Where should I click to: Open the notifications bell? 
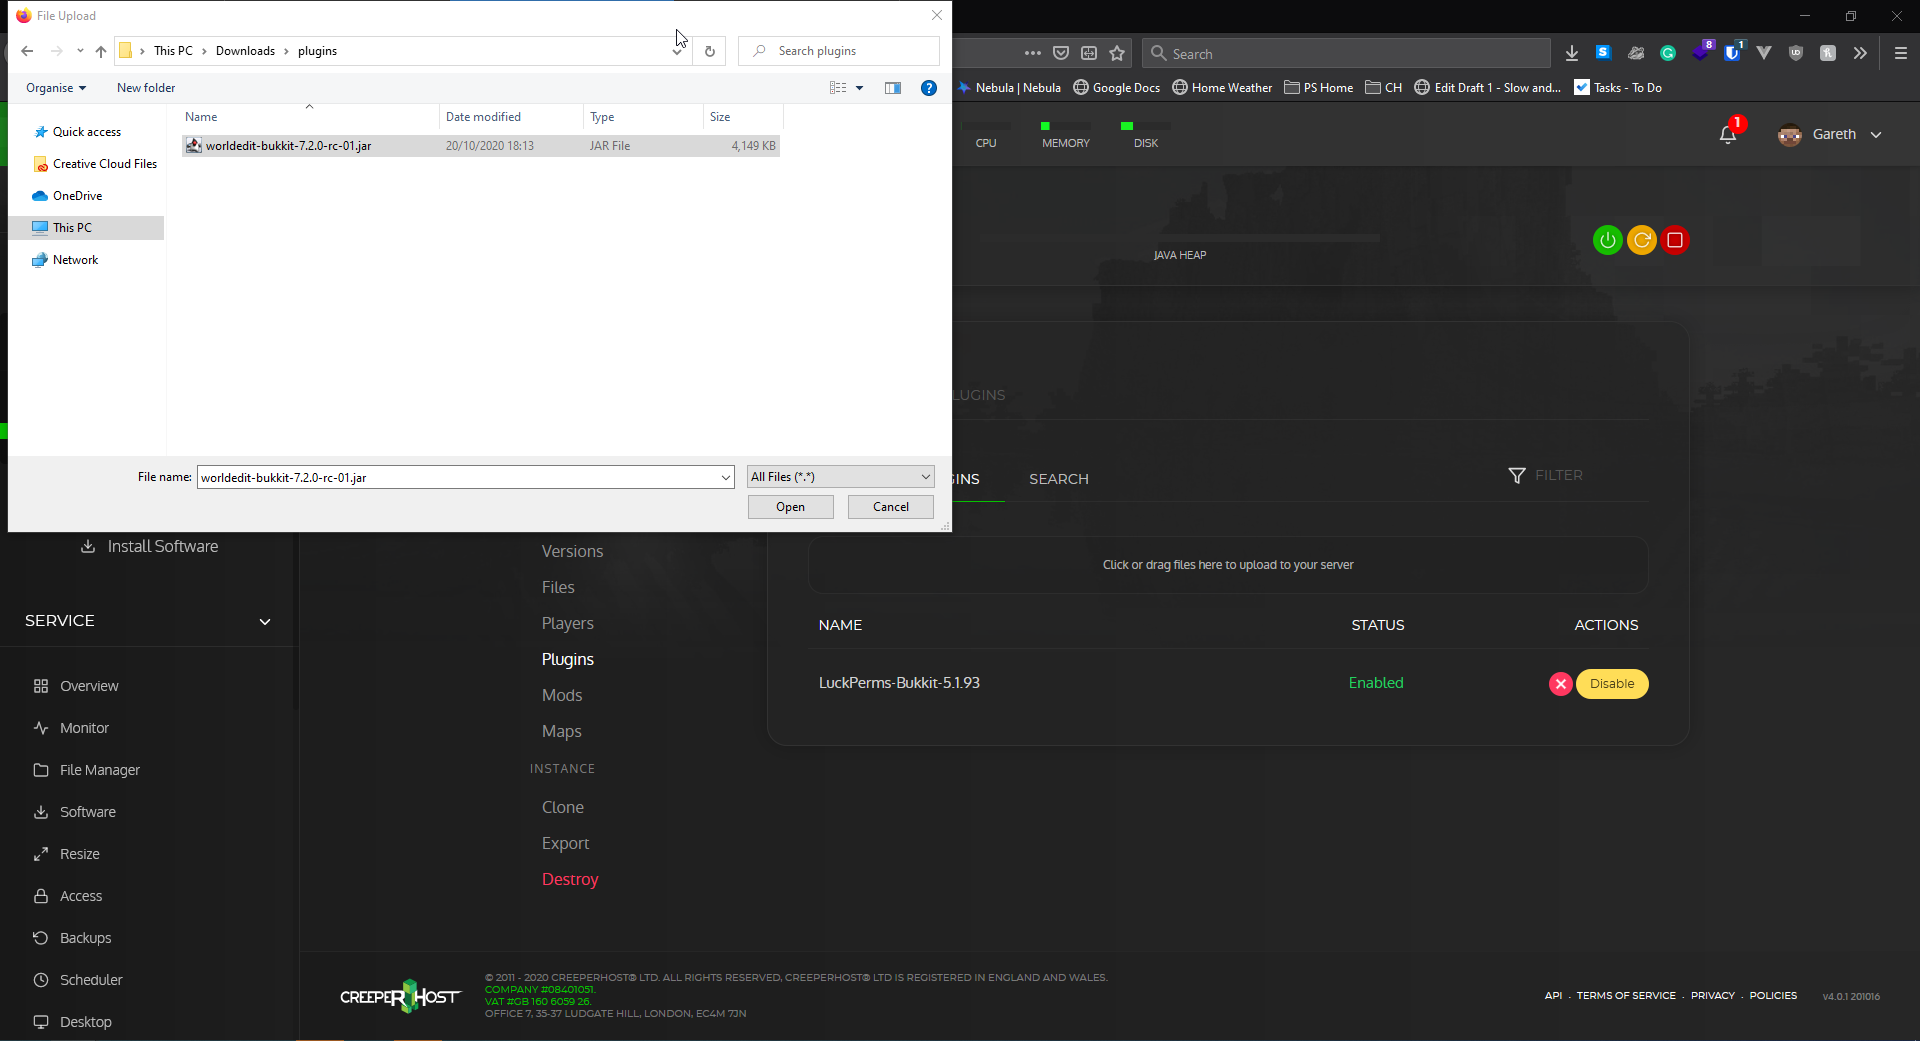tap(1728, 134)
